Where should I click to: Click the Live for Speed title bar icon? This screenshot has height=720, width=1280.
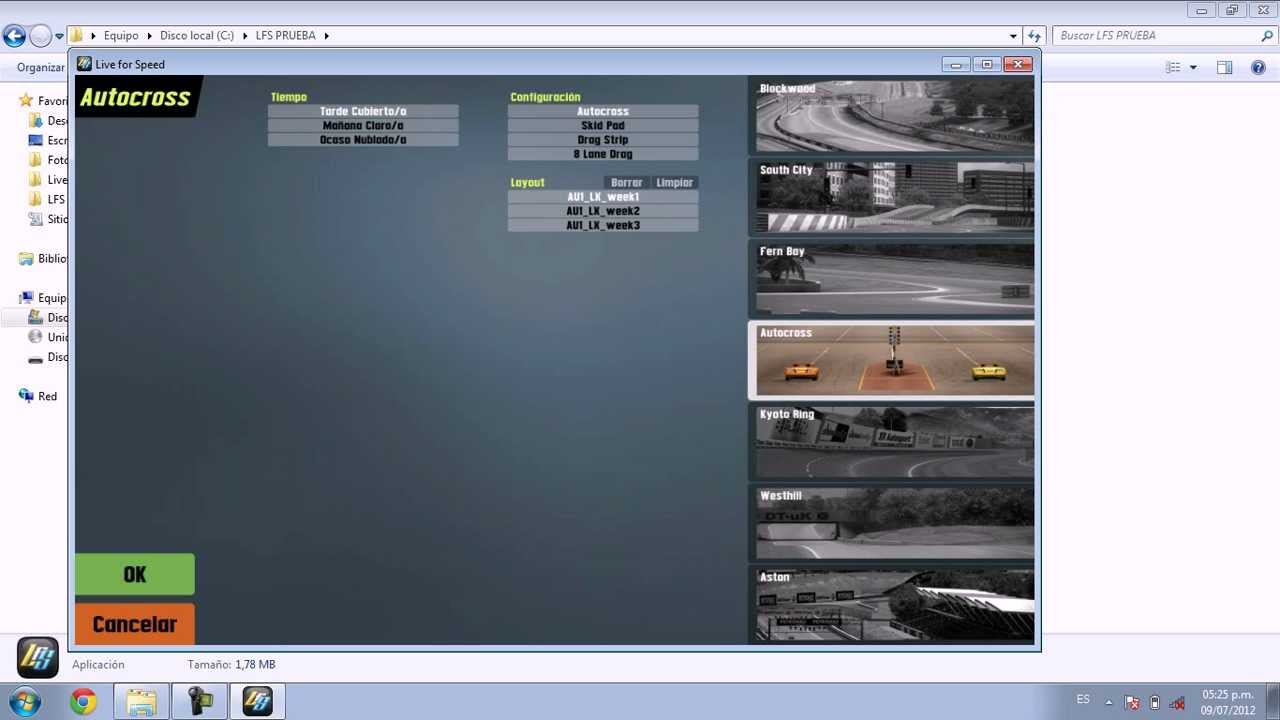coord(85,64)
